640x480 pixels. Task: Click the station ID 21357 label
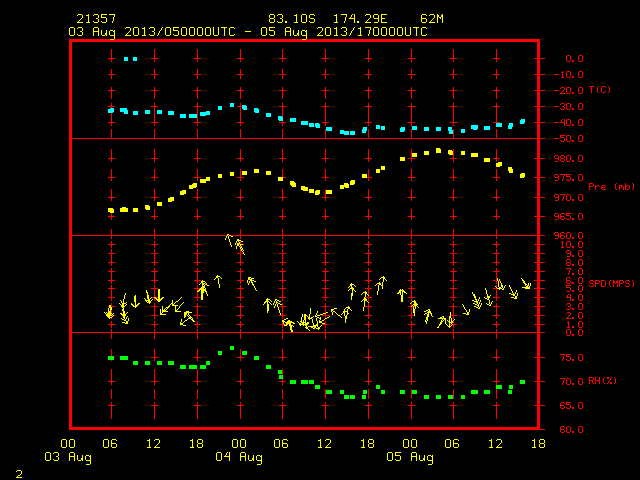pos(96,19)
